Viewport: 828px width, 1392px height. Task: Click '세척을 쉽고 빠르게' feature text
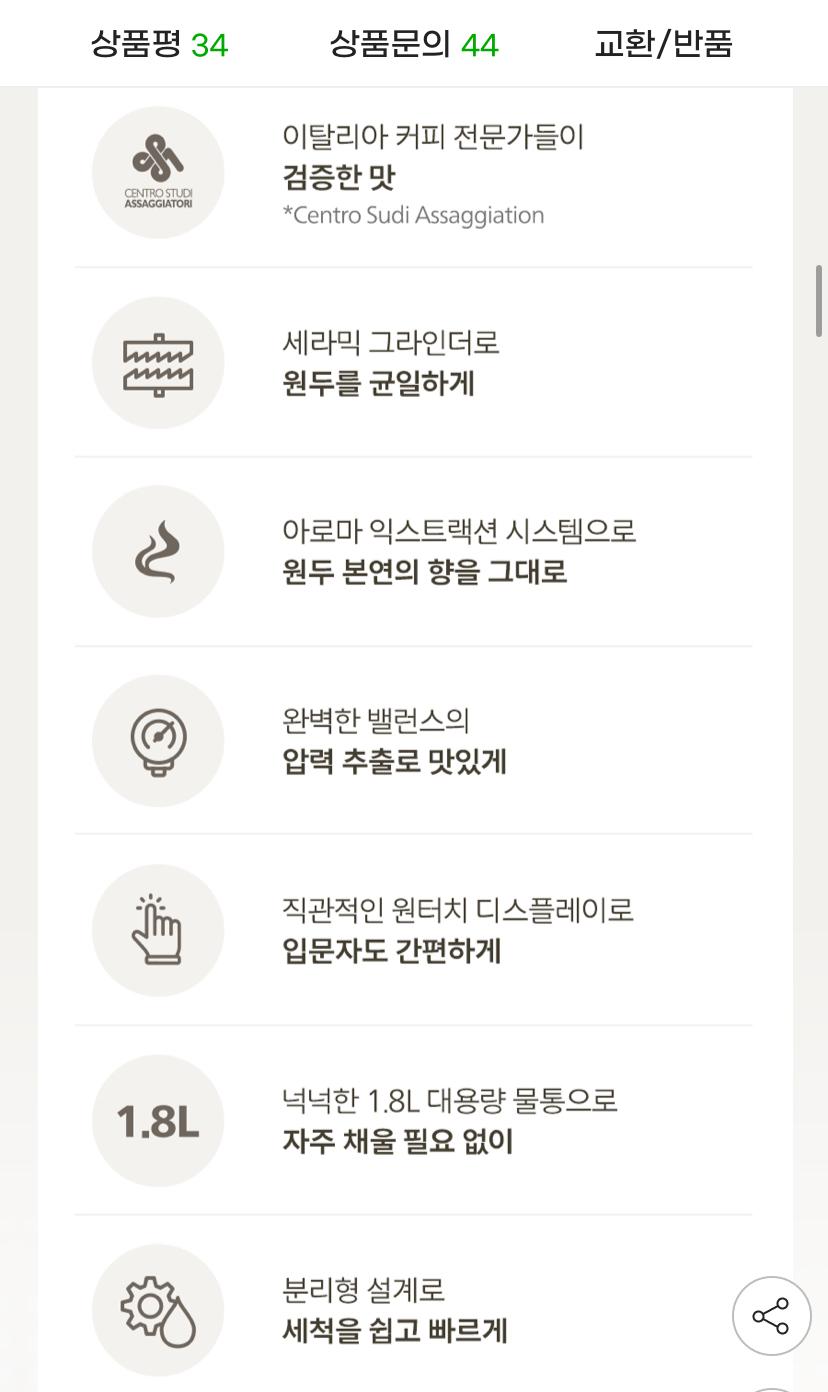[394, 1331]
